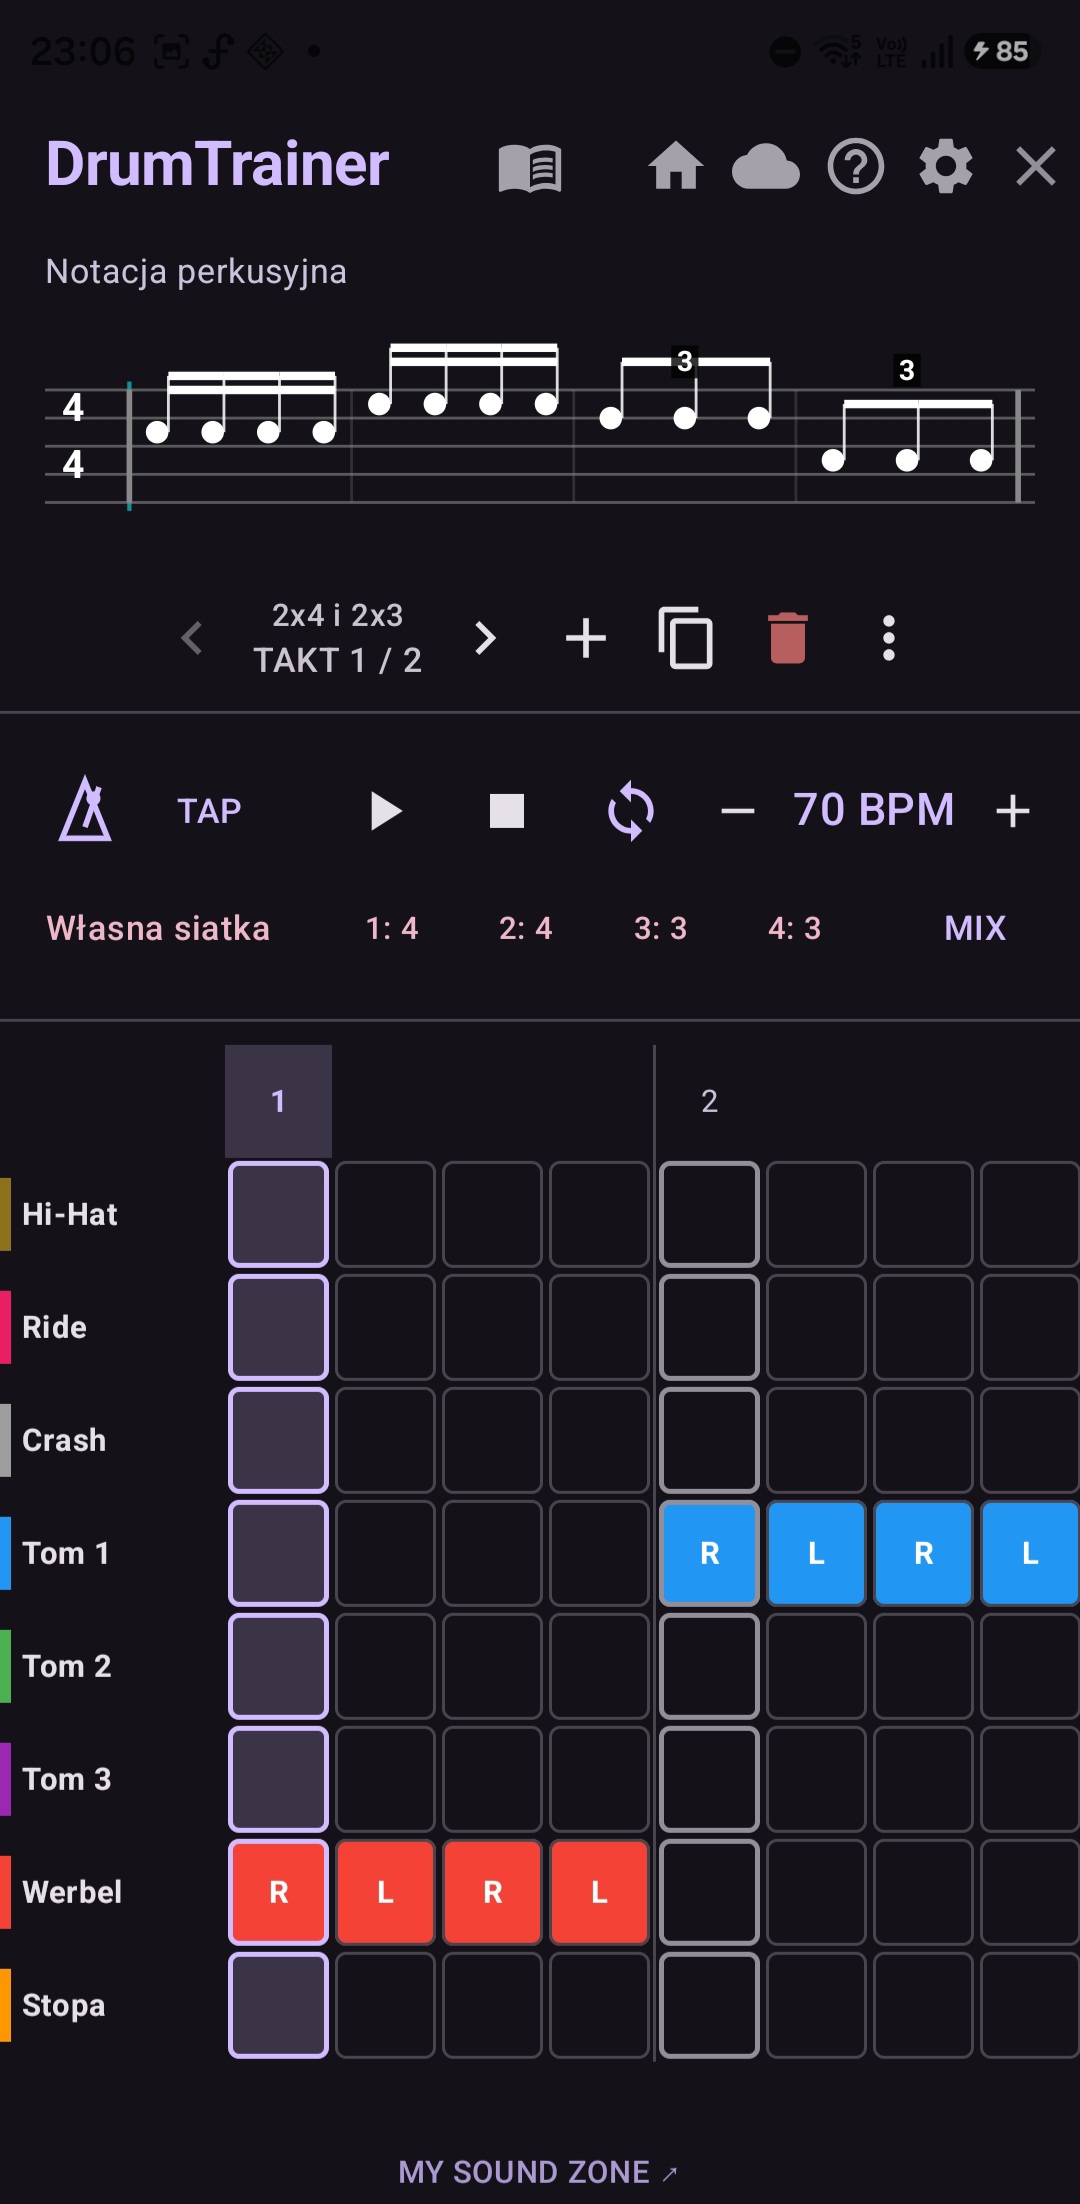Go to home screen icon
Viewport: 1080px width, 2204px height.
click(x=676, y=166)
